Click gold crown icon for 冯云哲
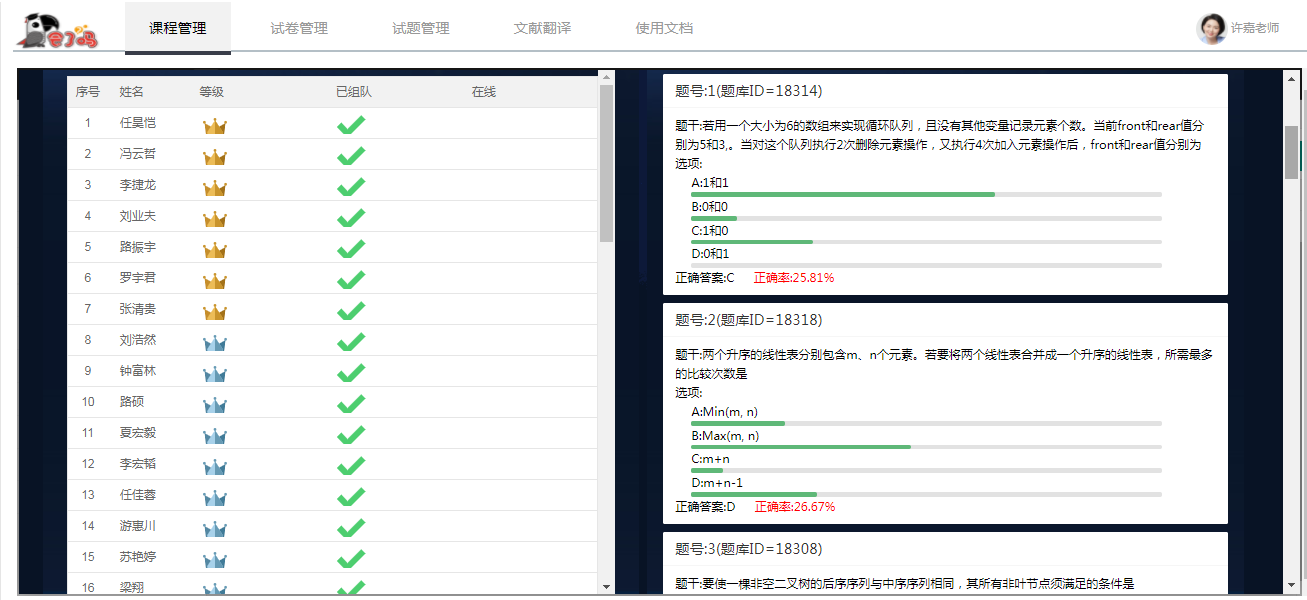This screenshot has width=1307, height=600. tap(215, 157)
